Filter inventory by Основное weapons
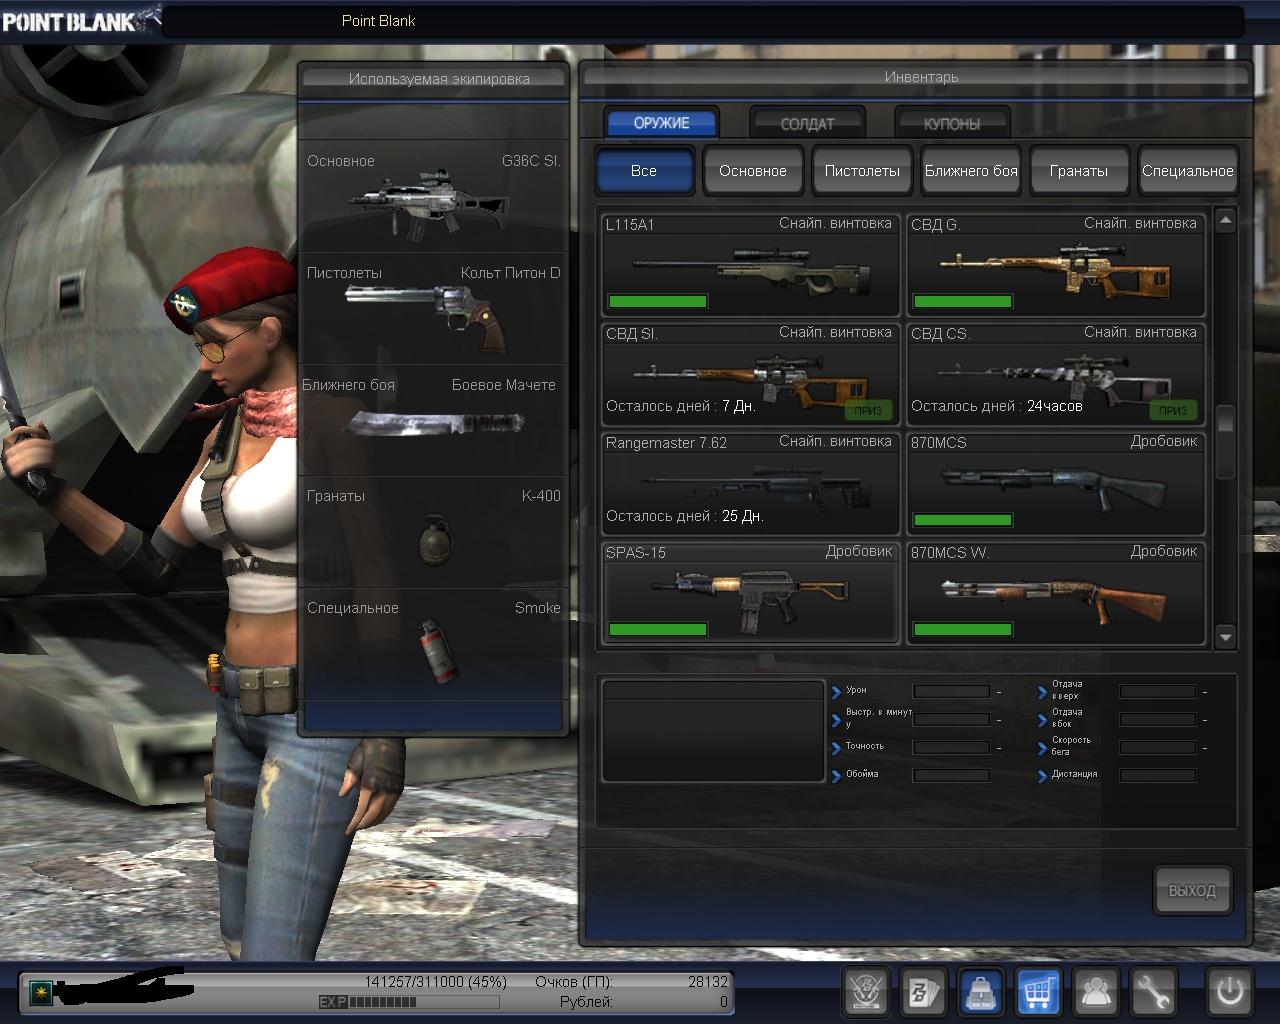The height and width of the screenshot is (1024, 1280). pyautogui.click(x=753, y=170)
